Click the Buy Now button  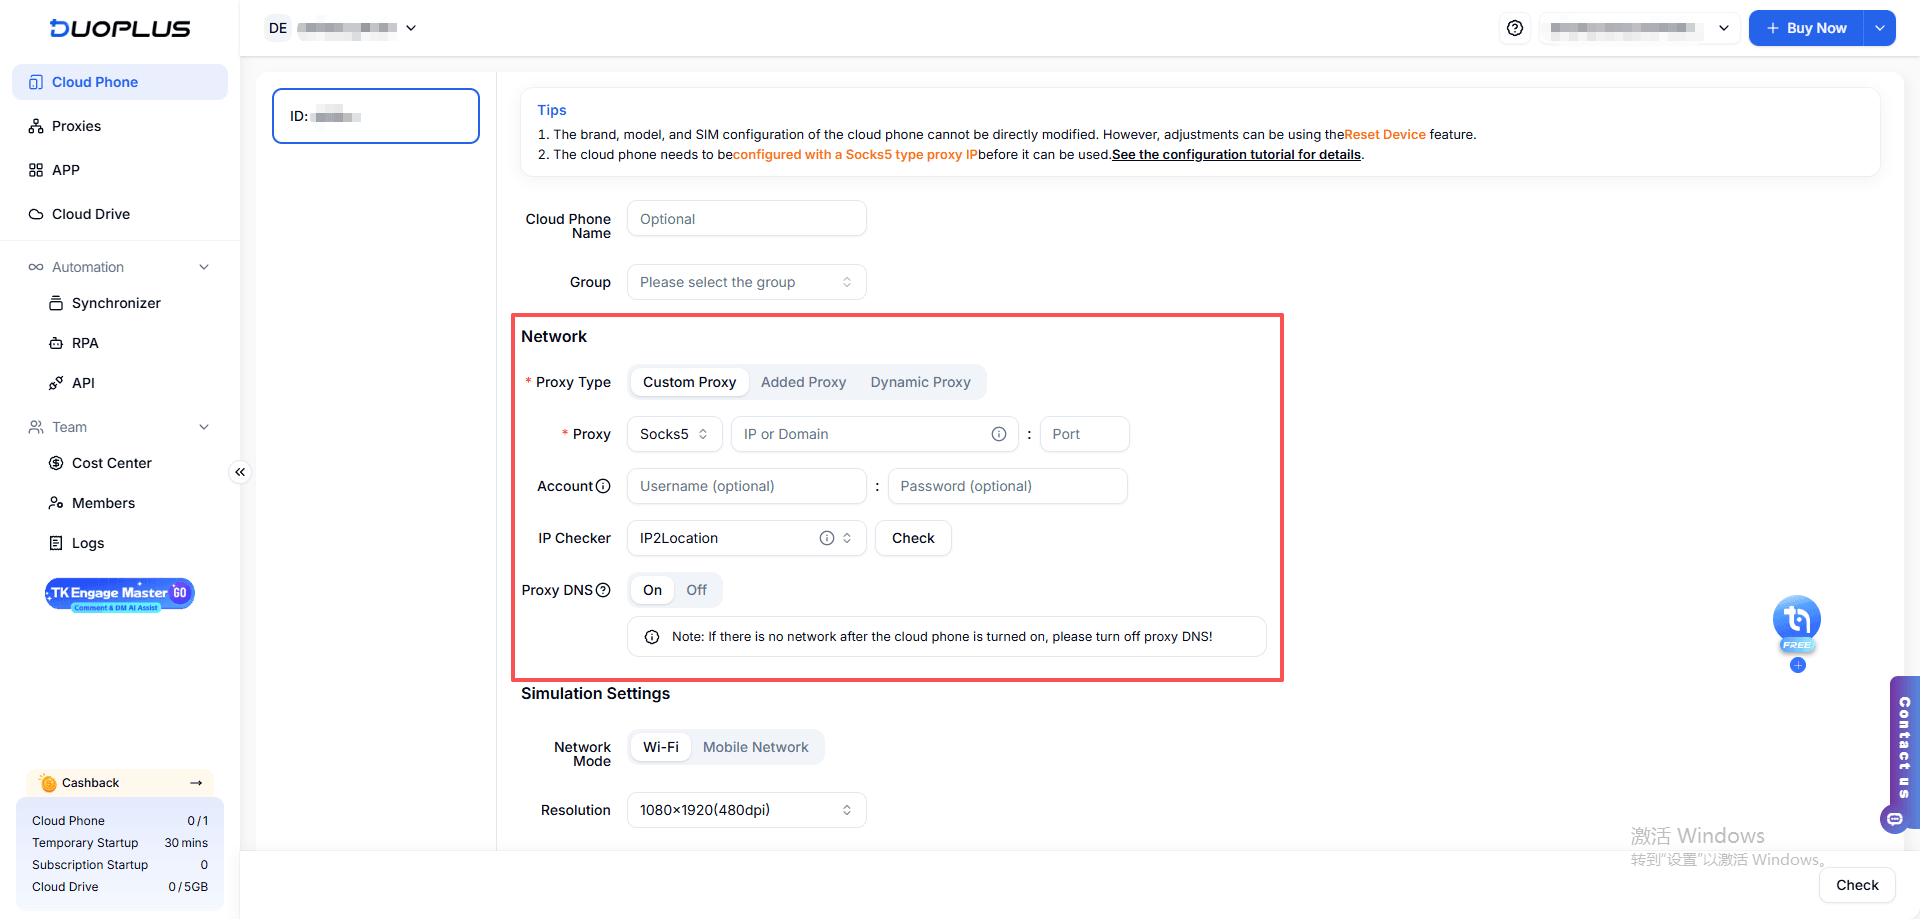point(1806,28)
